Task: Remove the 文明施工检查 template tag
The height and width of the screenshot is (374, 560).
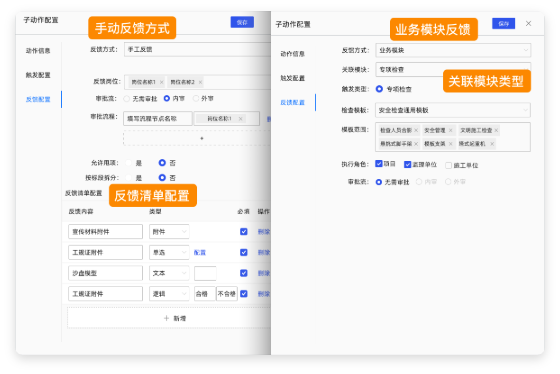Action: 496,130
